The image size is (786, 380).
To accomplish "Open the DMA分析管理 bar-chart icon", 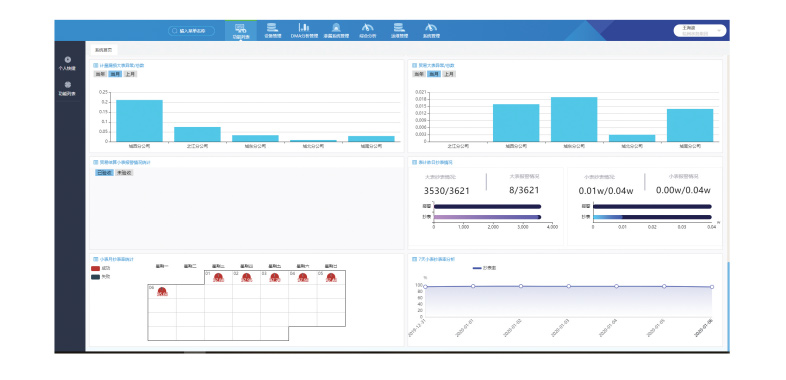I will pyautogui.click(x=304, y=27).
